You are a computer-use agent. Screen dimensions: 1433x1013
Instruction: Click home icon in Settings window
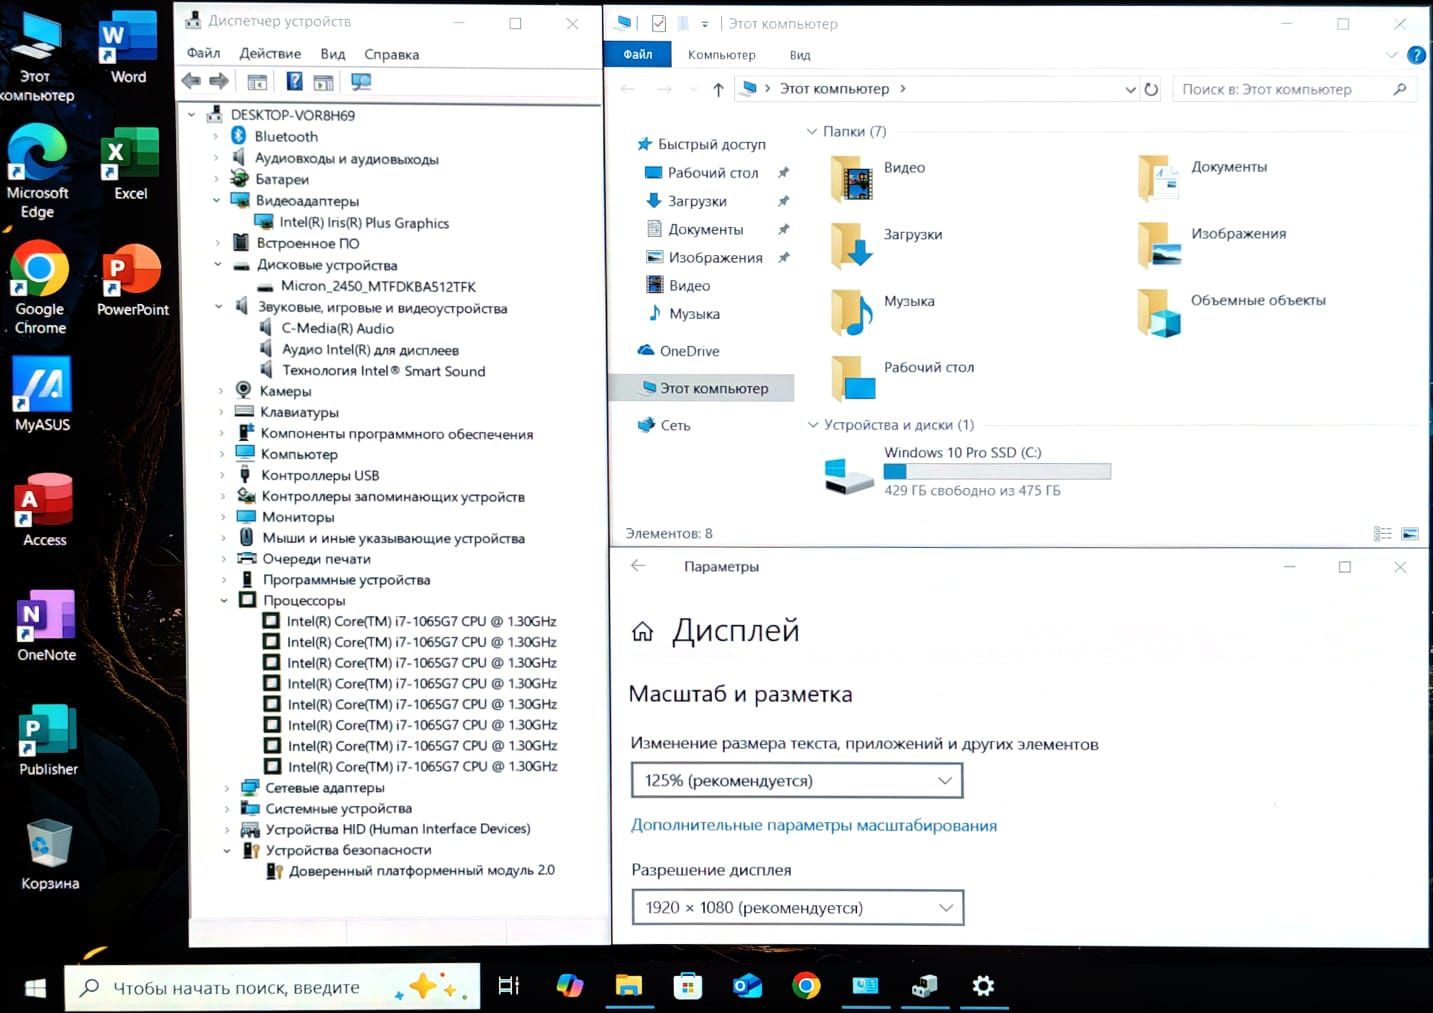point(643,631)
